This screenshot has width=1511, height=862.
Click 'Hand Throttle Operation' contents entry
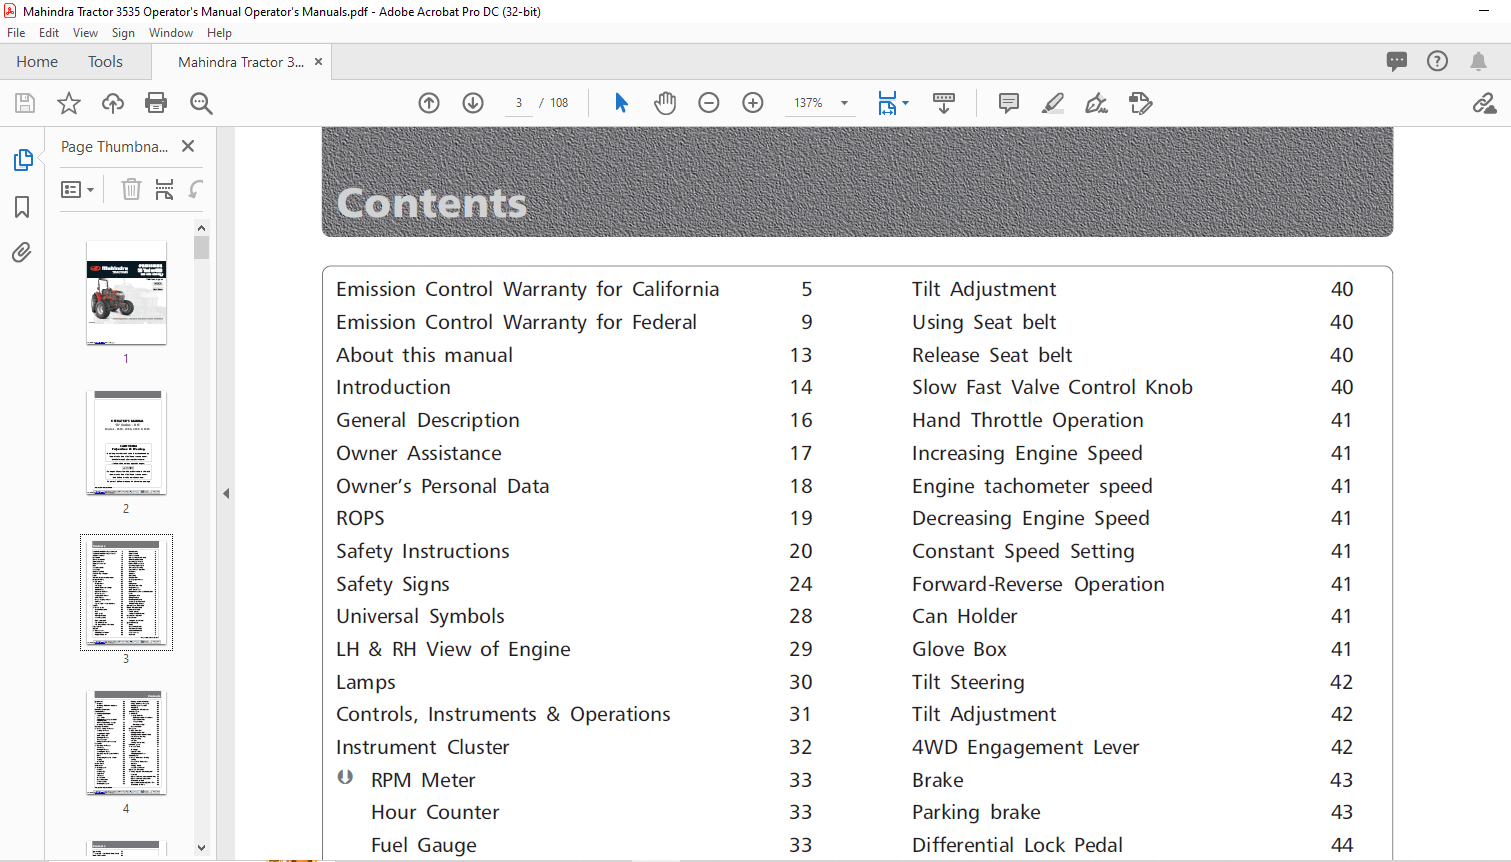coord(1028,420)
